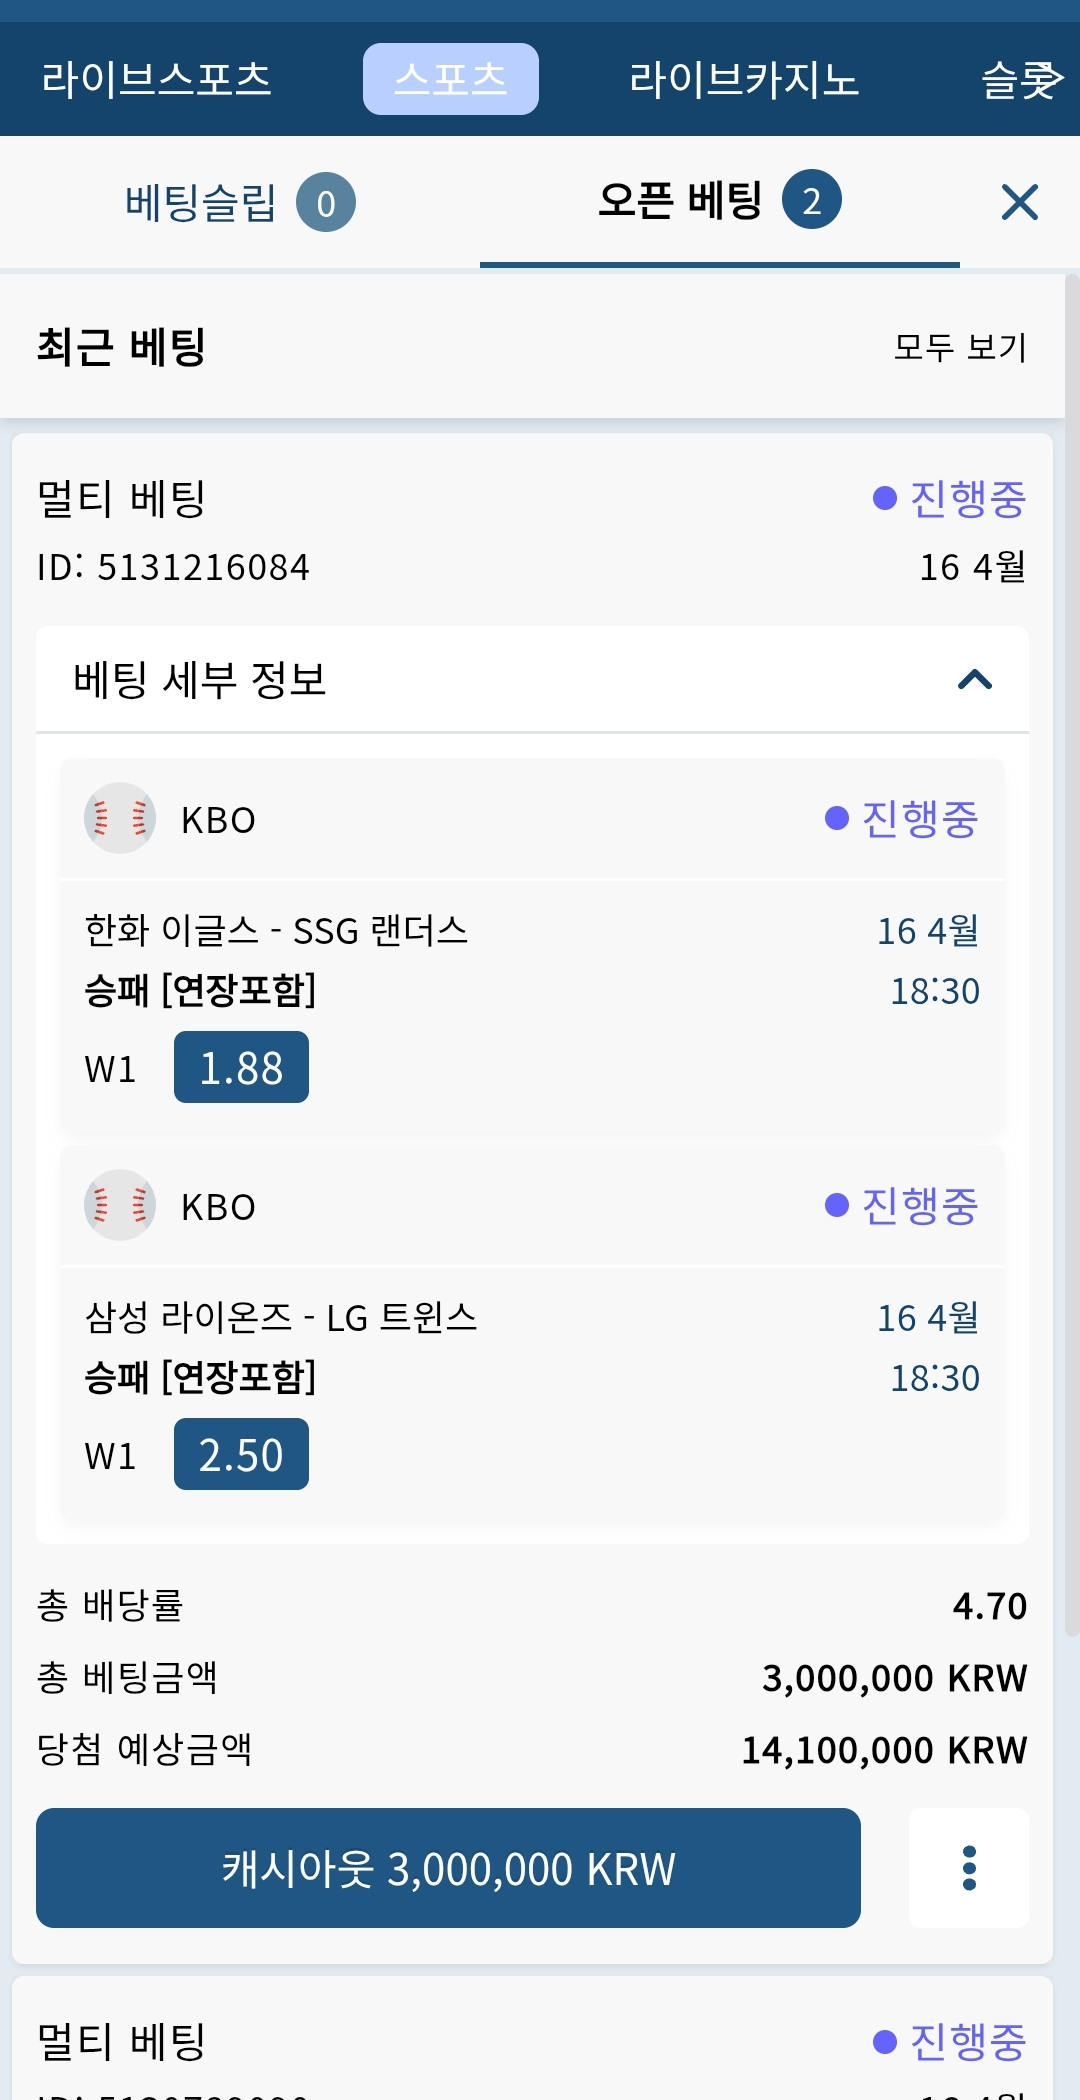Click the 1.88 odds box
This screenshot has width=1080, height=2100.
(x=241, y=1068)
